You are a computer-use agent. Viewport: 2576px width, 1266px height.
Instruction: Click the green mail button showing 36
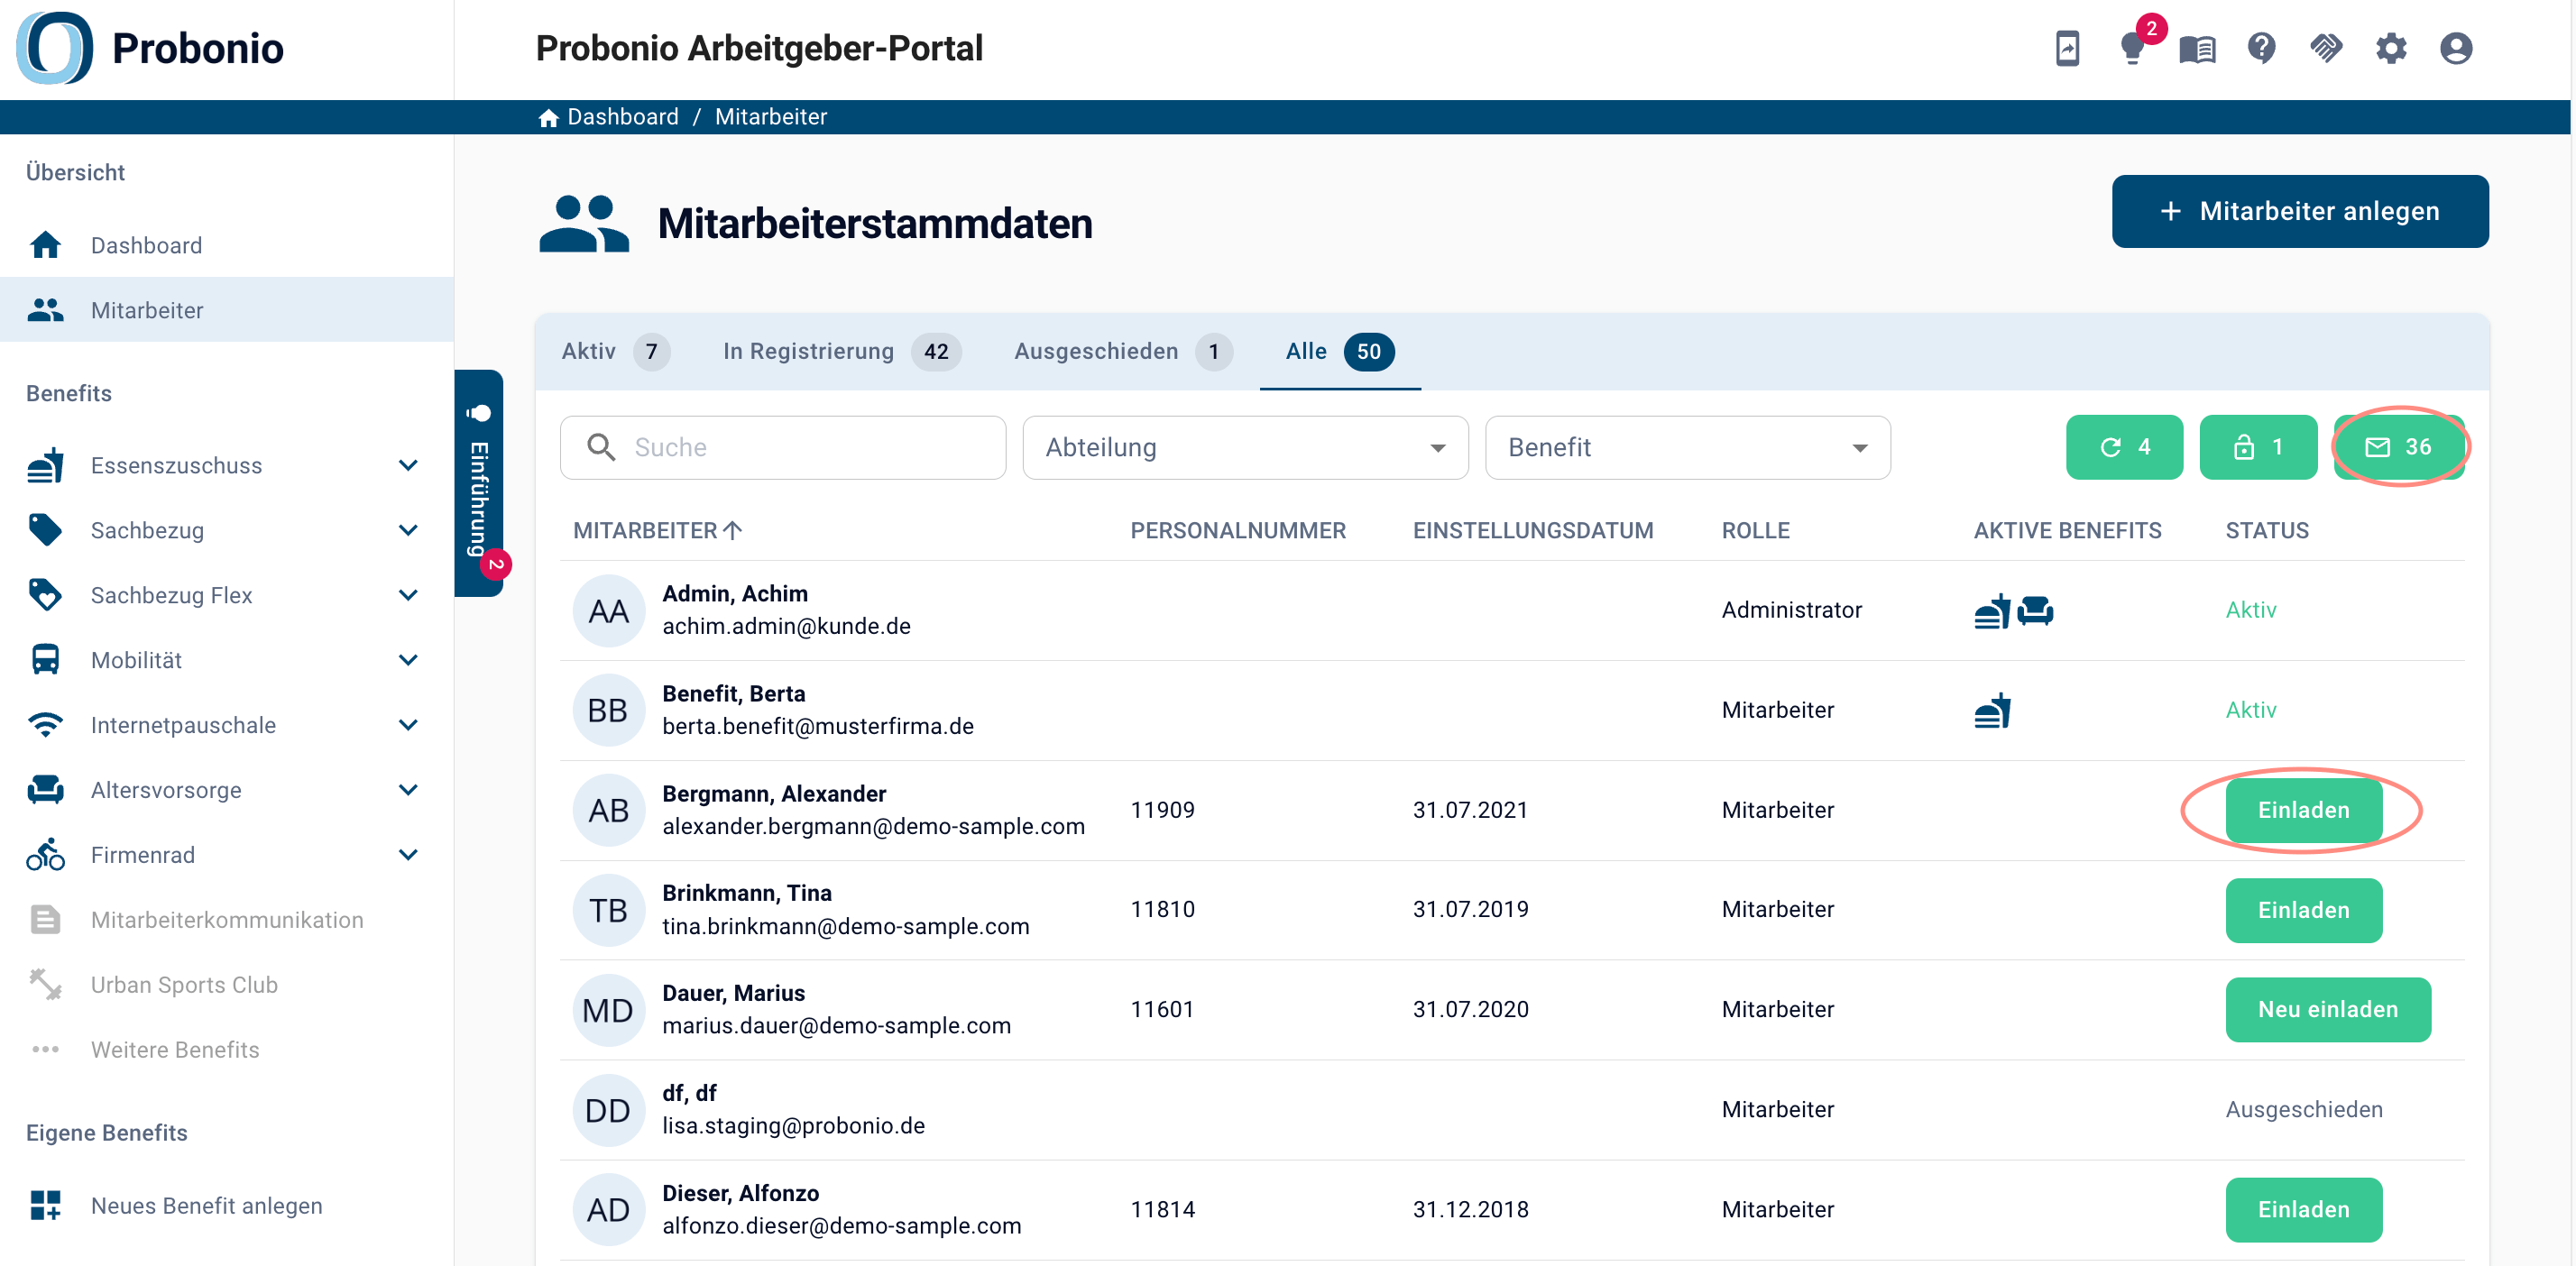(x=2398, y=447)
